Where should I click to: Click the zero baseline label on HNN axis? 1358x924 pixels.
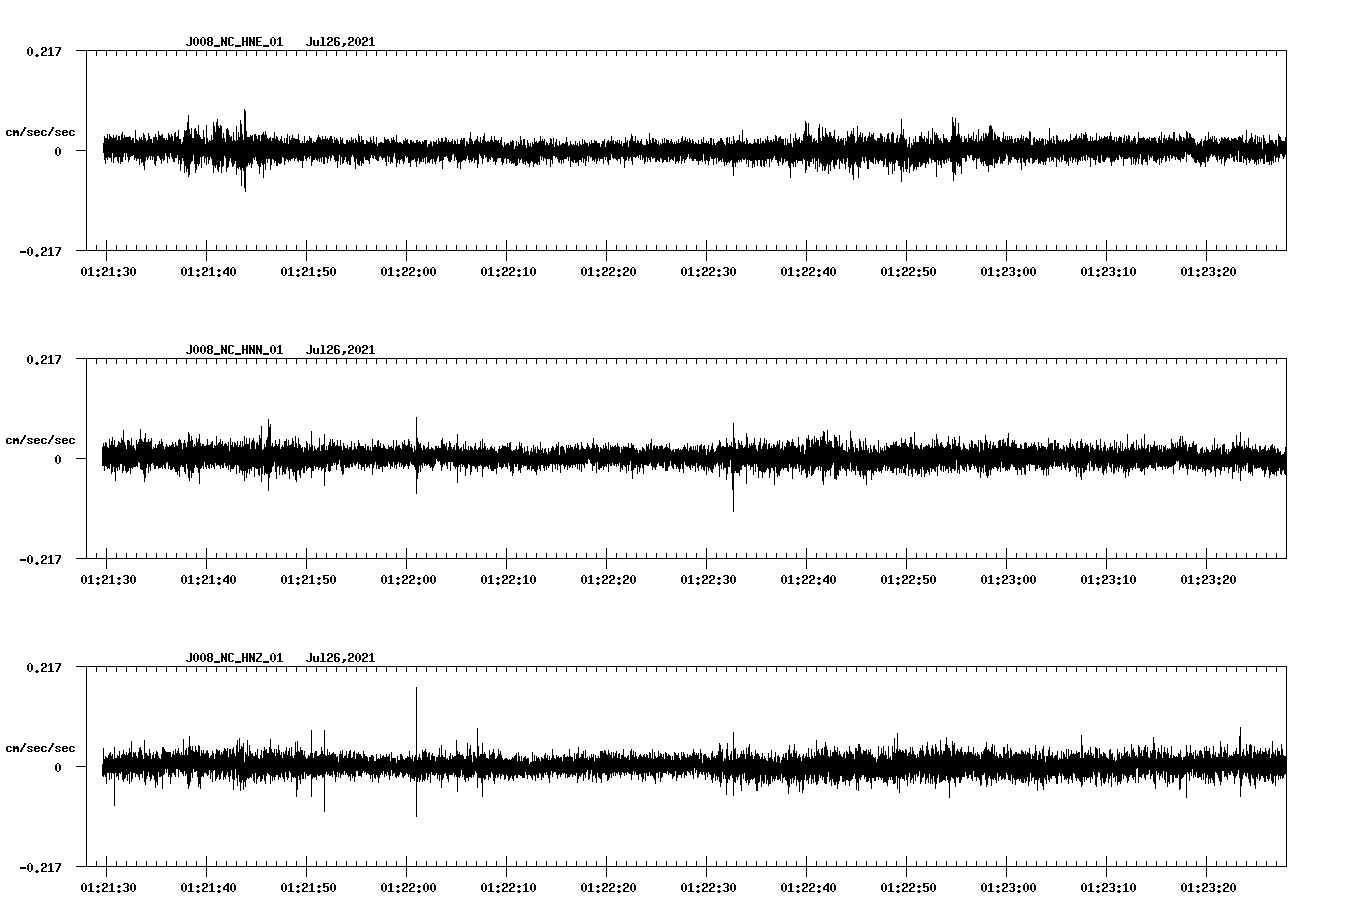(x=58, y=459)
